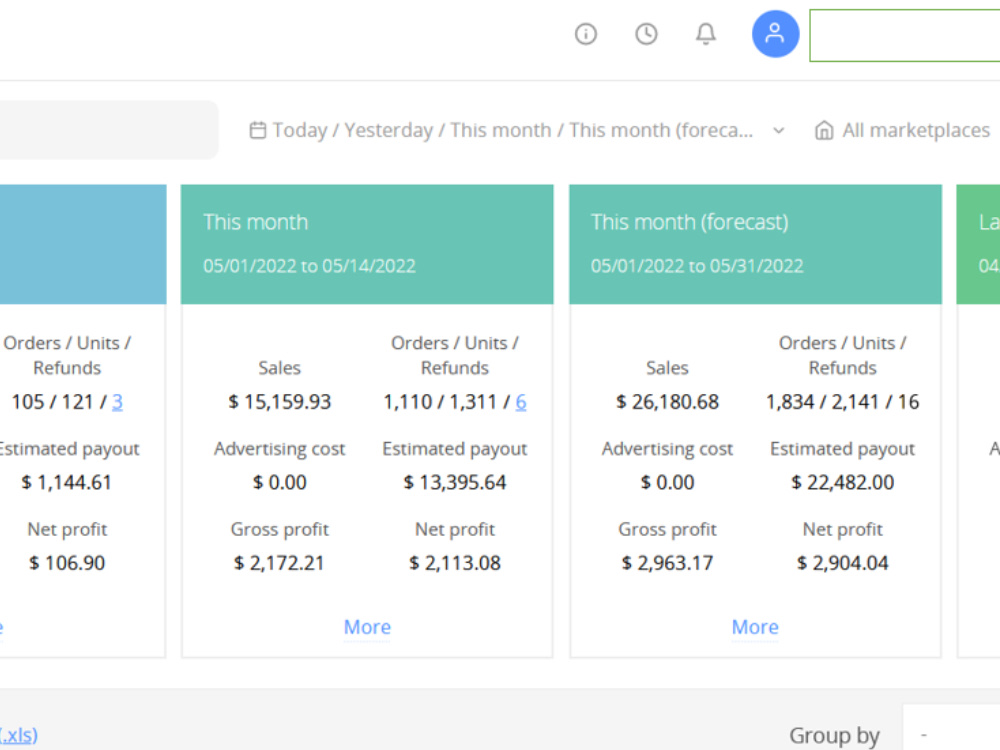Expand the date period dropdown chevron
The width and height of the screenshot is (1000, 750).
point(778,131)
